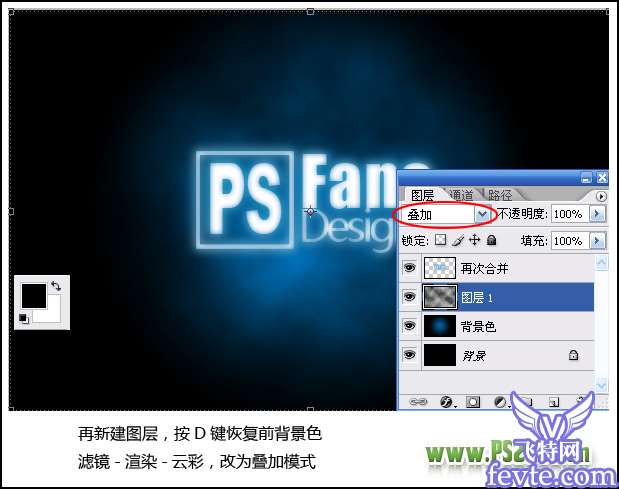Viewport: 619px width, 489px height.
Task: Click the black foreground color swatch
Action: click(34, 296)
